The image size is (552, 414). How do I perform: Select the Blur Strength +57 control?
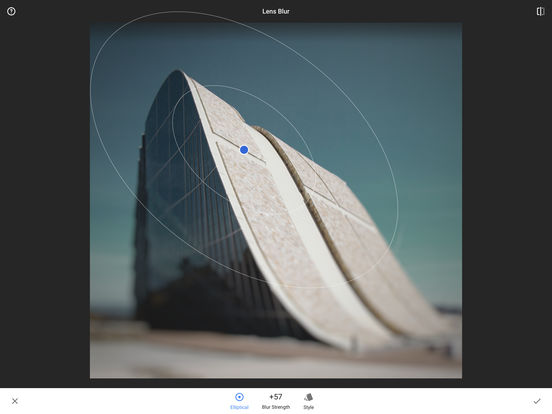coord(276,401)
